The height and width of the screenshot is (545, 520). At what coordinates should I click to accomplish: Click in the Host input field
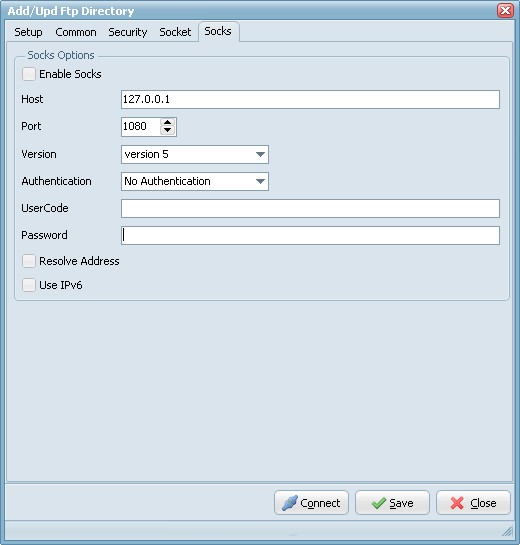[x=310, y=99]
